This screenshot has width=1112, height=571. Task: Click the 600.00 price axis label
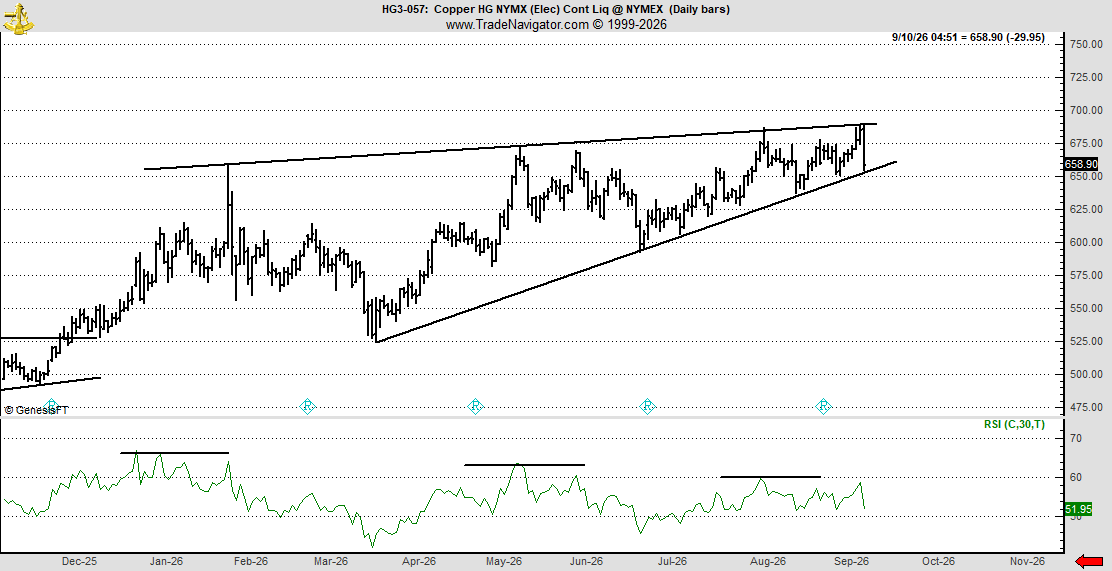pos(1086,242)
